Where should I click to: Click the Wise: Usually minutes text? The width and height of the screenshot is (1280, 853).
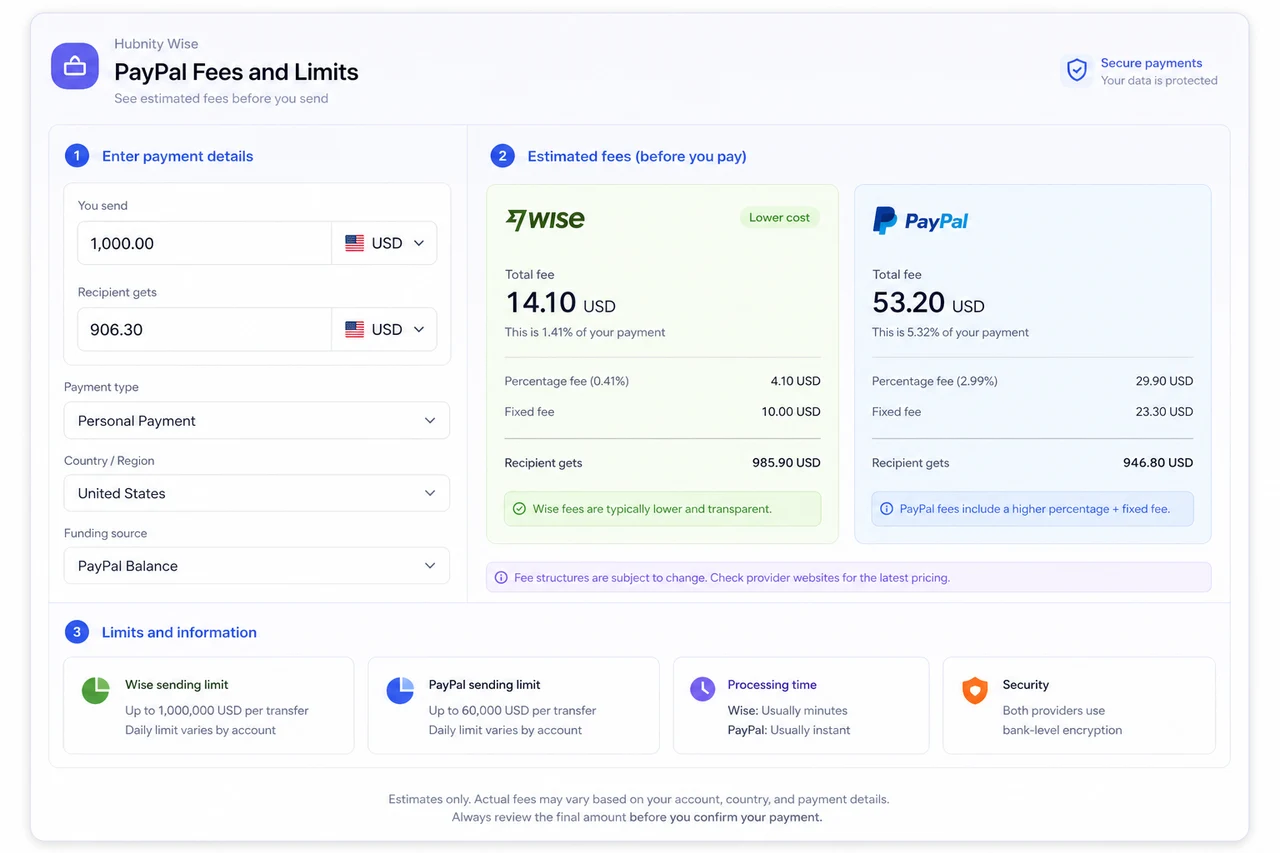(x=787, y=711)
